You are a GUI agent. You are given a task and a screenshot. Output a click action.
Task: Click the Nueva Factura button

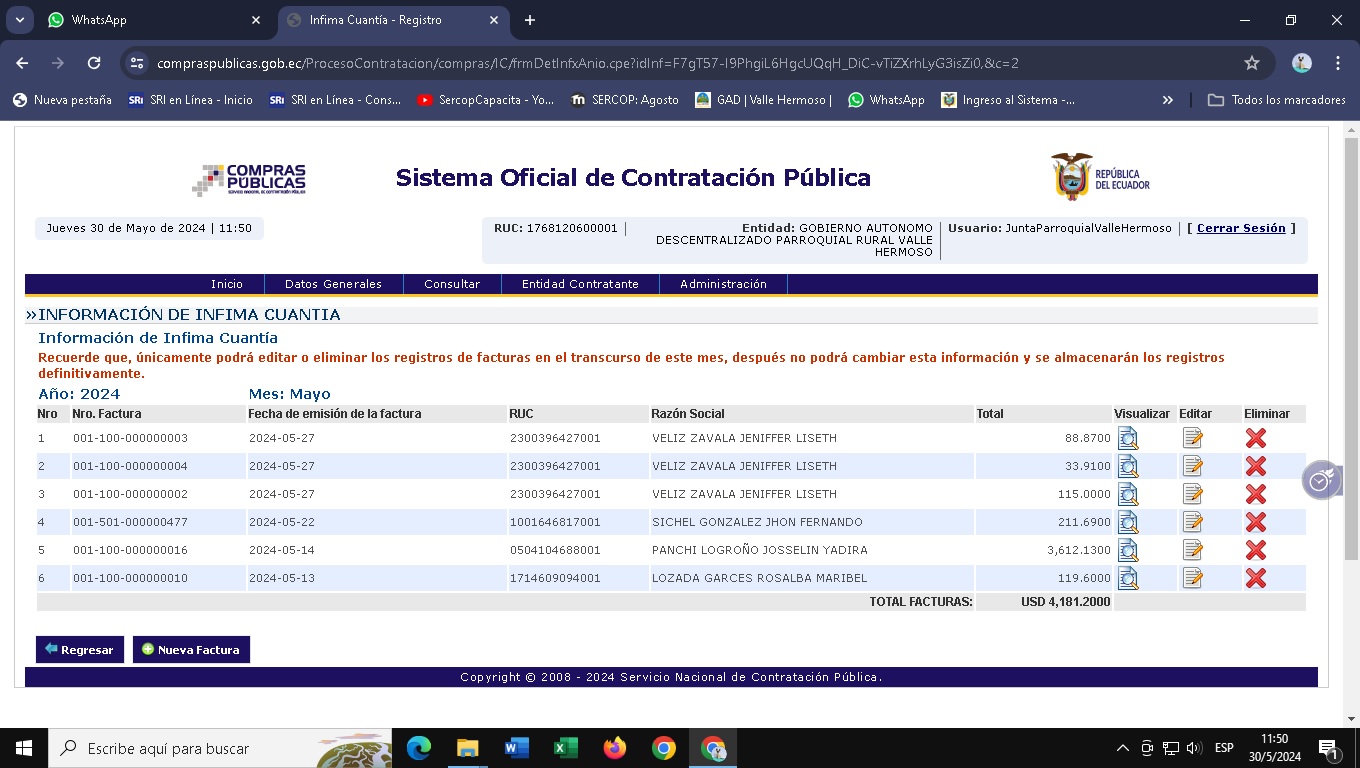pyautogui.click(x=191, y=650)
